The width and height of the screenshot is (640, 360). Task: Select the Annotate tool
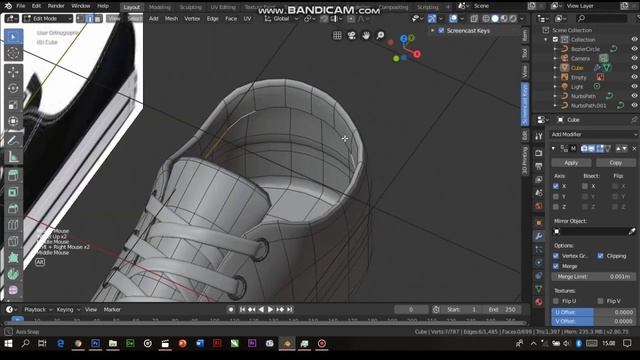tap(13, 140)
